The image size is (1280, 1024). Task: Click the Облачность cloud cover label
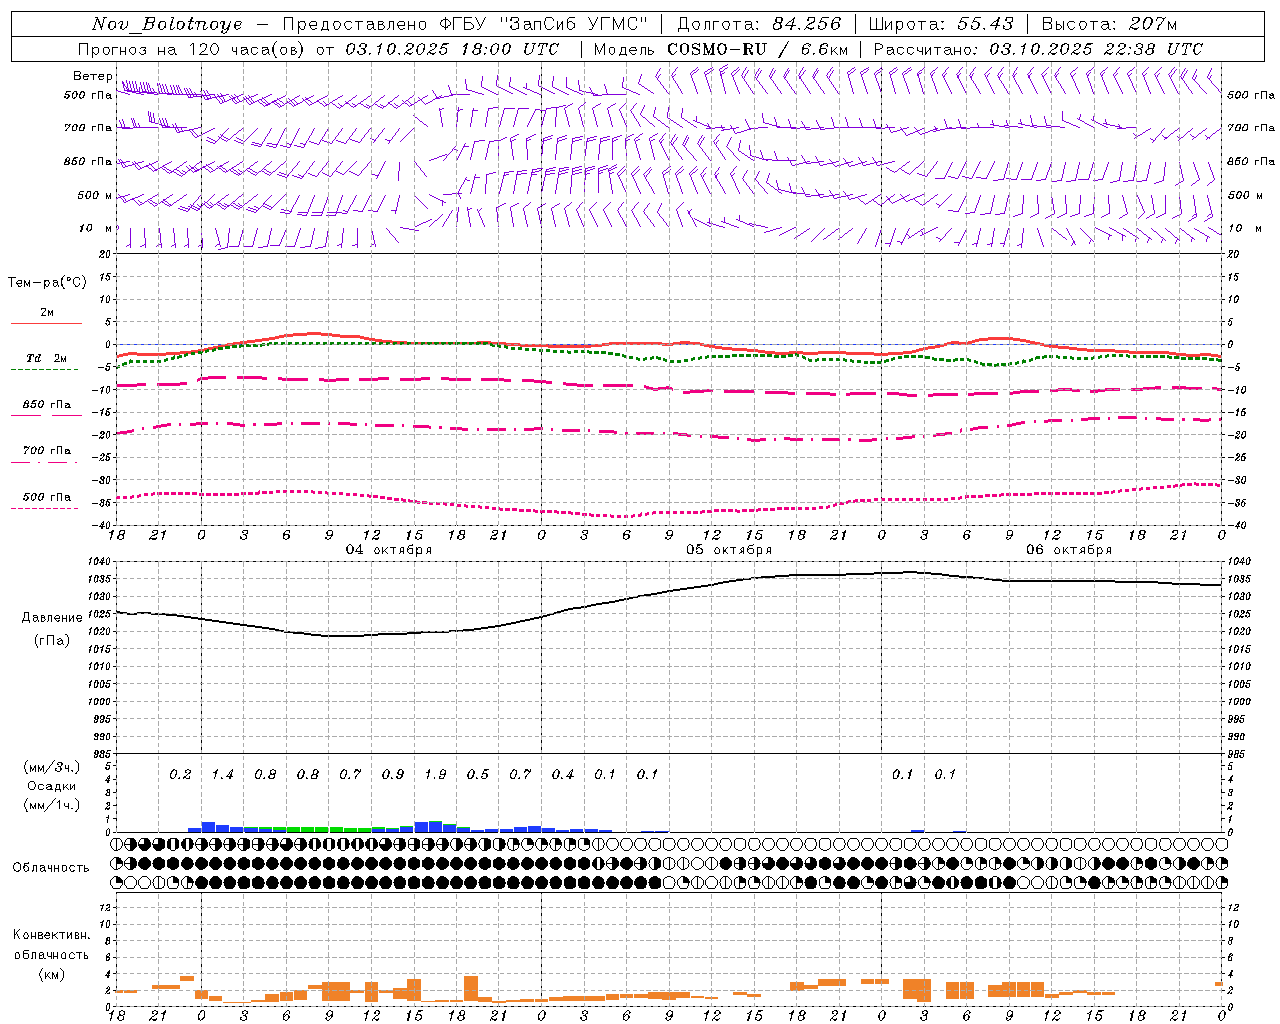(x=51, y=868)
